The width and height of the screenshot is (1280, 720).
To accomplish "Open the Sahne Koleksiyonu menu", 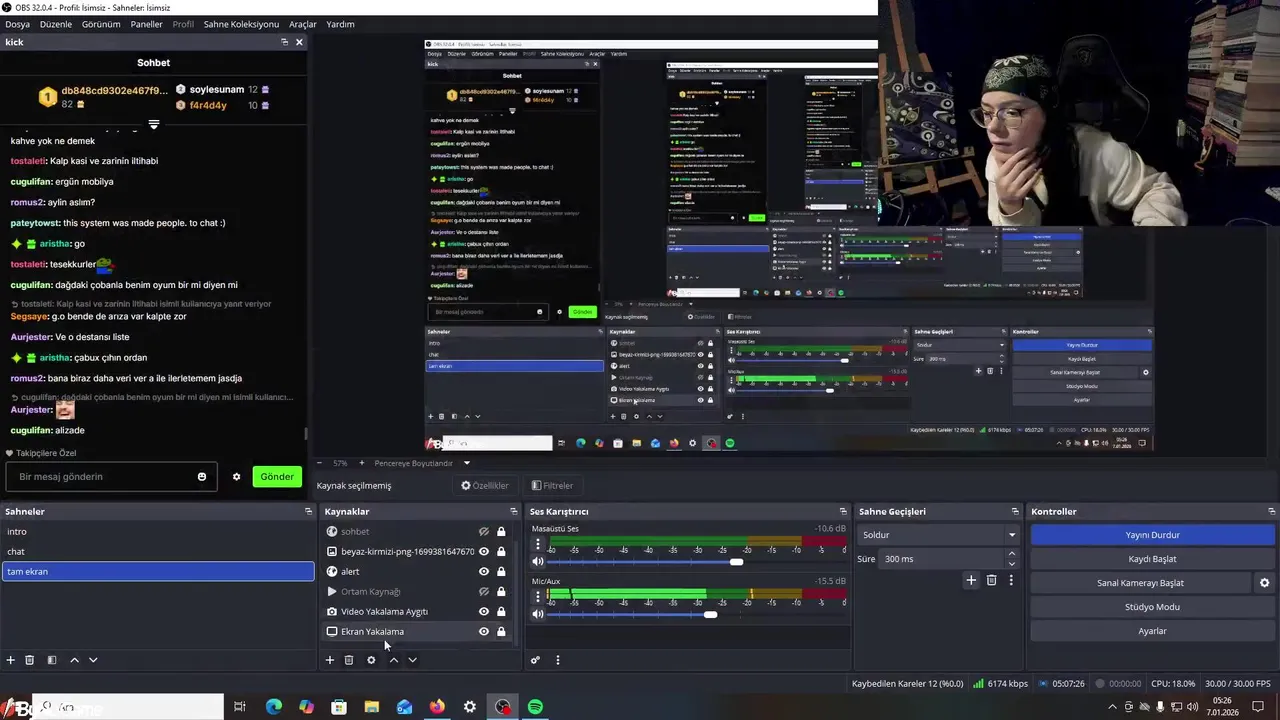I will (x=241, y=24).
